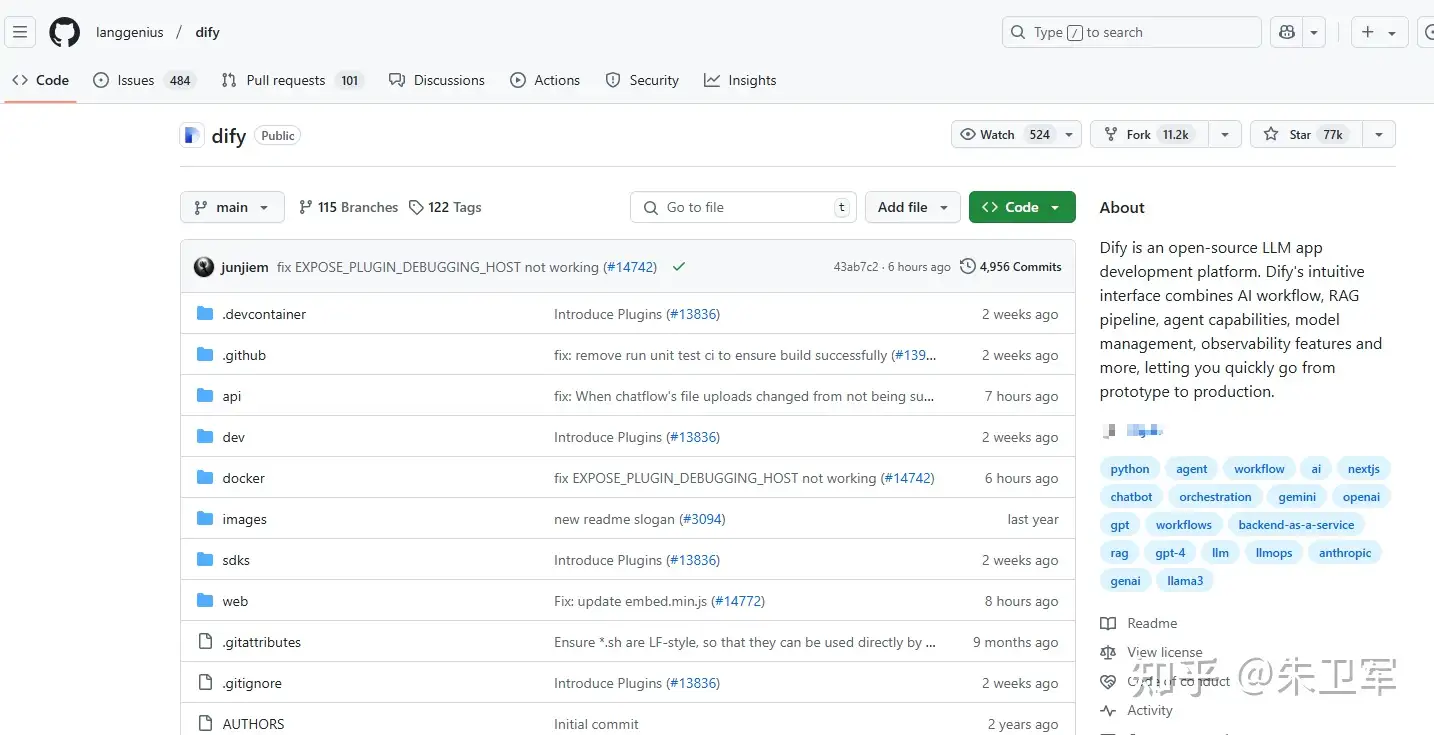Open the green Code dropdown button
The height and width of the screenshot is (735, 1434).
coord(1022,207)
